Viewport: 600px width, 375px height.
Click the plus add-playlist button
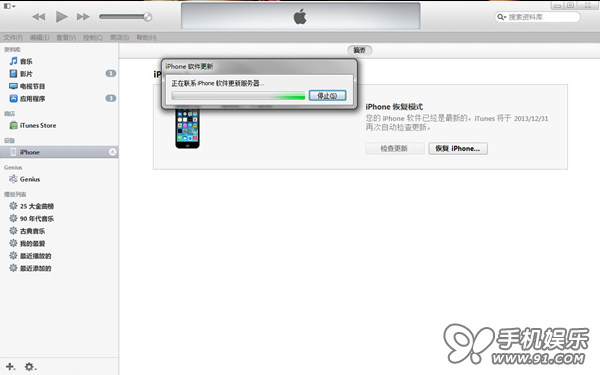coord(10,367)
